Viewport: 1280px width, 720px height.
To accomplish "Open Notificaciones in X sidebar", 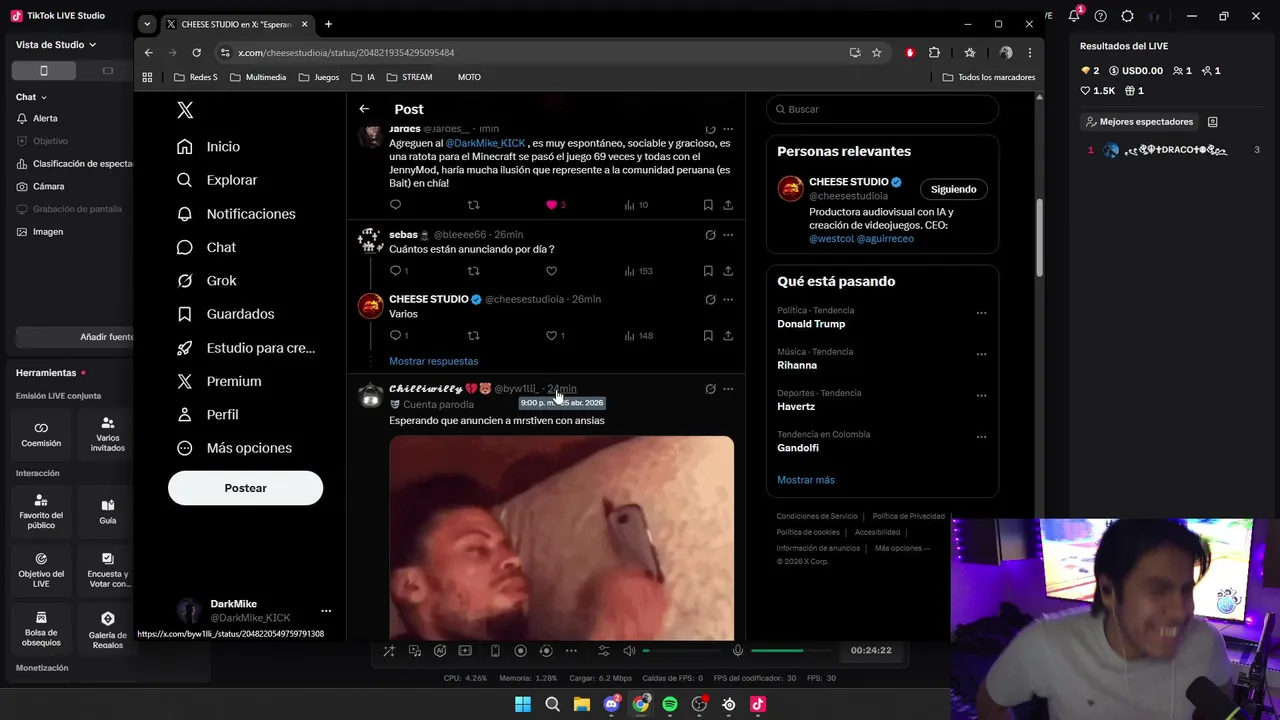I will [235, 214].
